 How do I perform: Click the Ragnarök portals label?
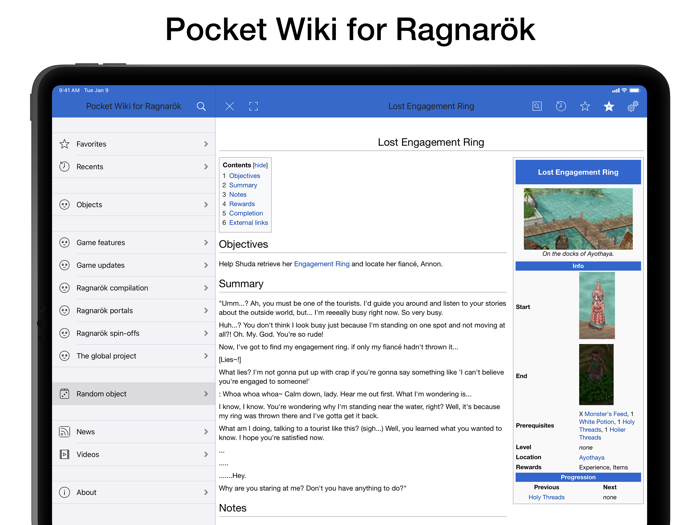104,310
